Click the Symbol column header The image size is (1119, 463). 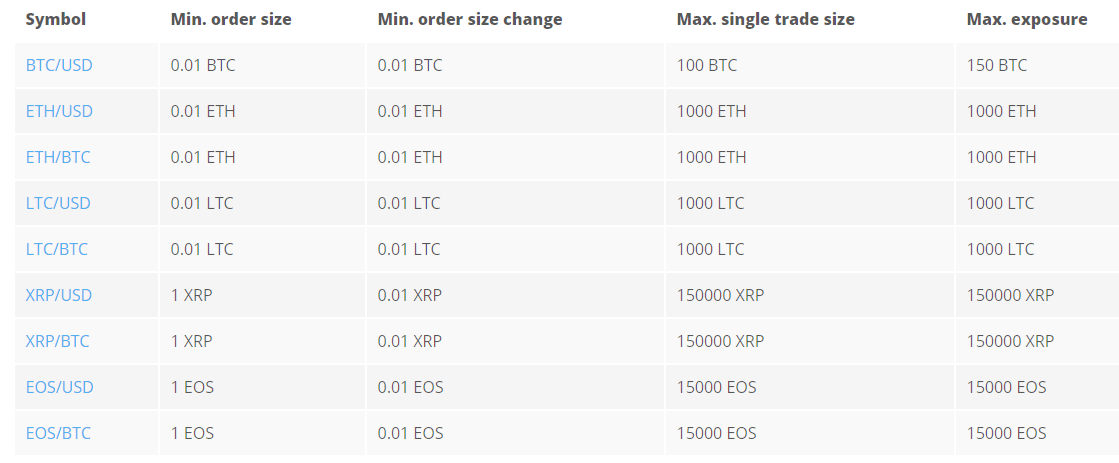pos(56,19)
